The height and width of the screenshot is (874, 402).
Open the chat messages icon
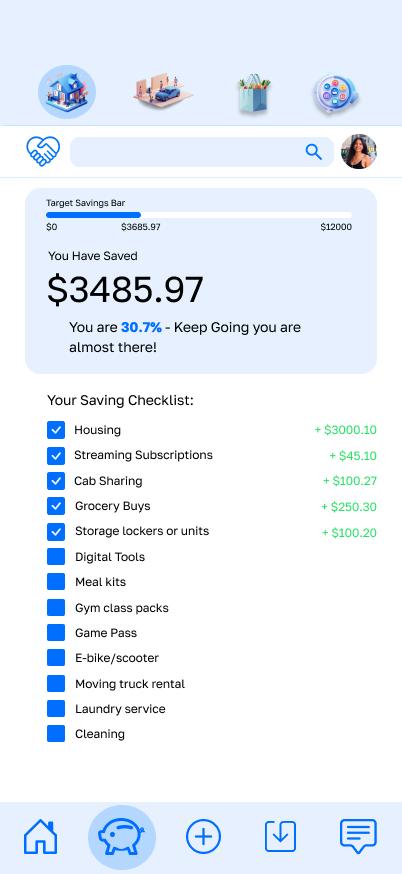359,836
